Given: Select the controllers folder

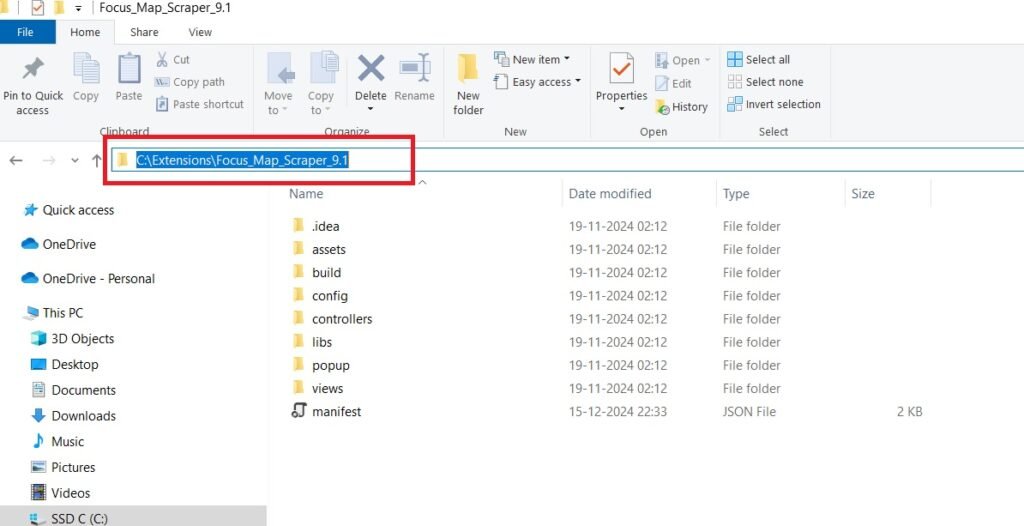Looking at the screenshot, I should [332, 319].
